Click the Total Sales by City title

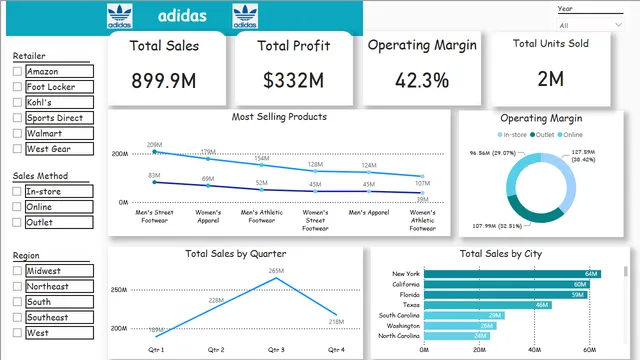(x=501, y=254)
